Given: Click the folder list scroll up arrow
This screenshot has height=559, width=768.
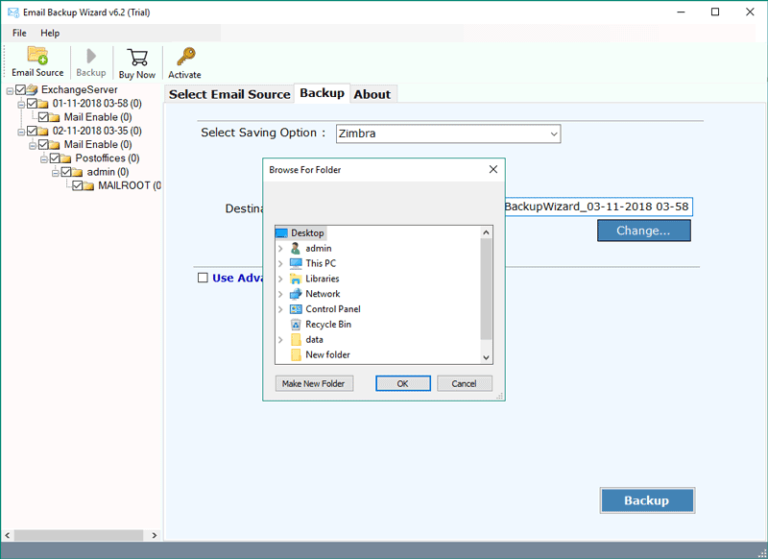Looking at the screenshot, I should tap(486, 233).
